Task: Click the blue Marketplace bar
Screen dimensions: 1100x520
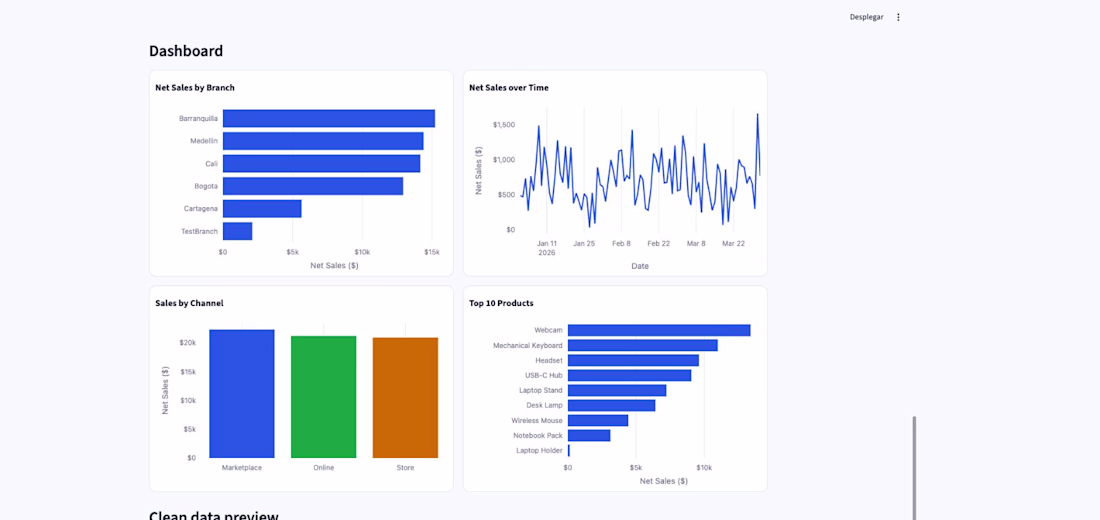Action: pos(241,394)
